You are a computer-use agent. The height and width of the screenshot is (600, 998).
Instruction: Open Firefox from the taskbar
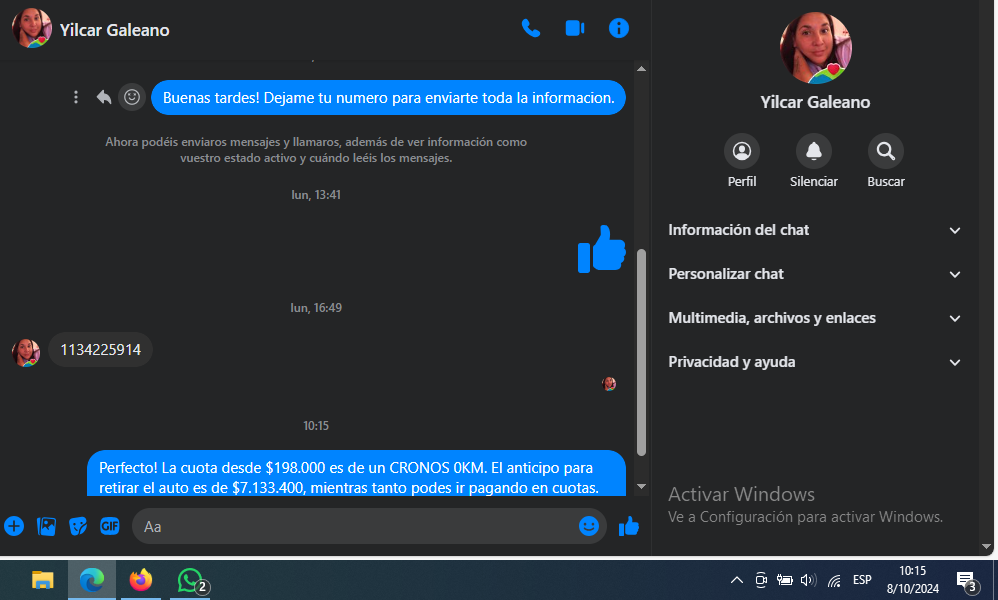pyautogui.click(x=141, y=580)
